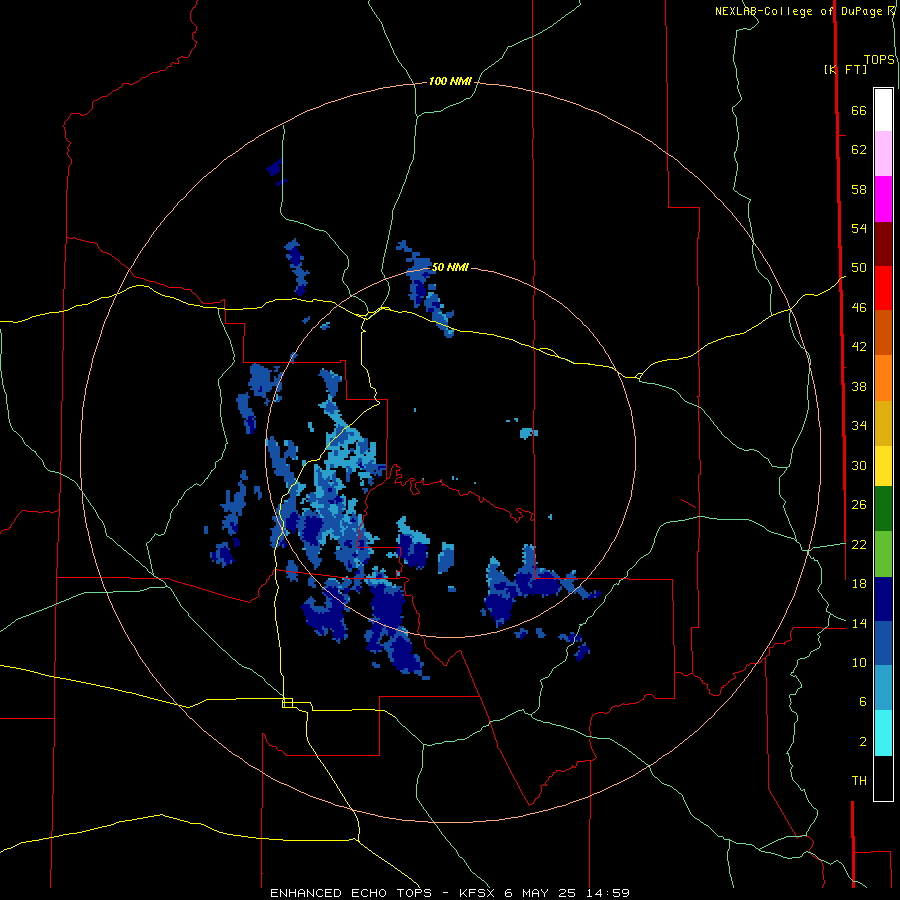Click the 50 NMI range ring label

[x=450, y=267]
